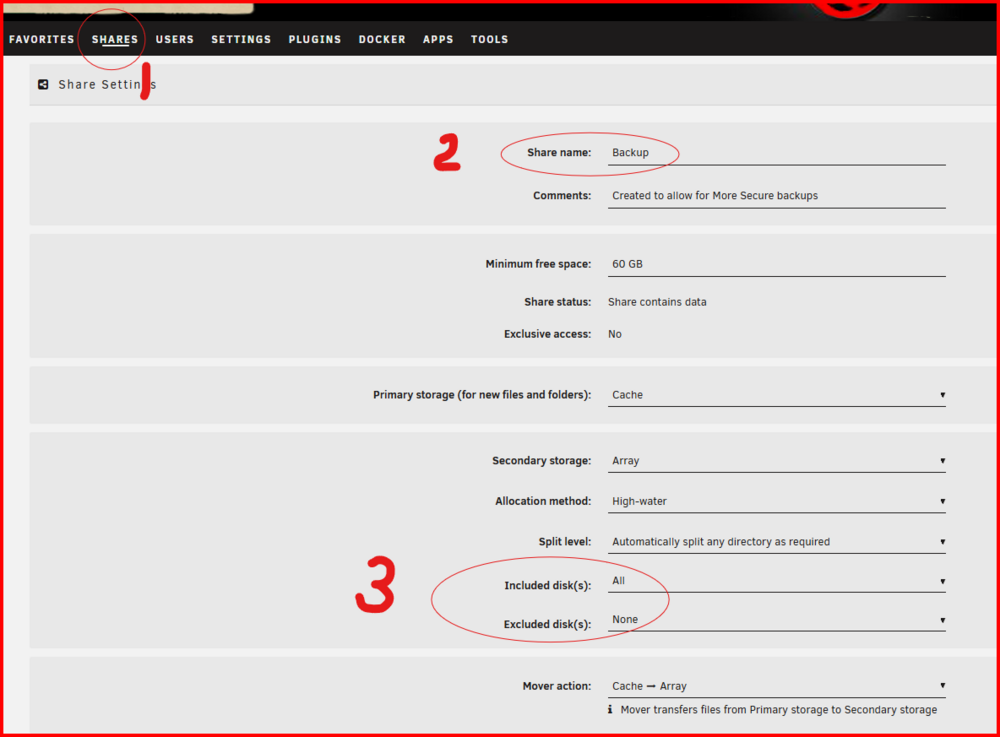Open the Primary storage dropdown set to Cache
The width and height of the screenshot is (1000, 737).
coord(777,395)
